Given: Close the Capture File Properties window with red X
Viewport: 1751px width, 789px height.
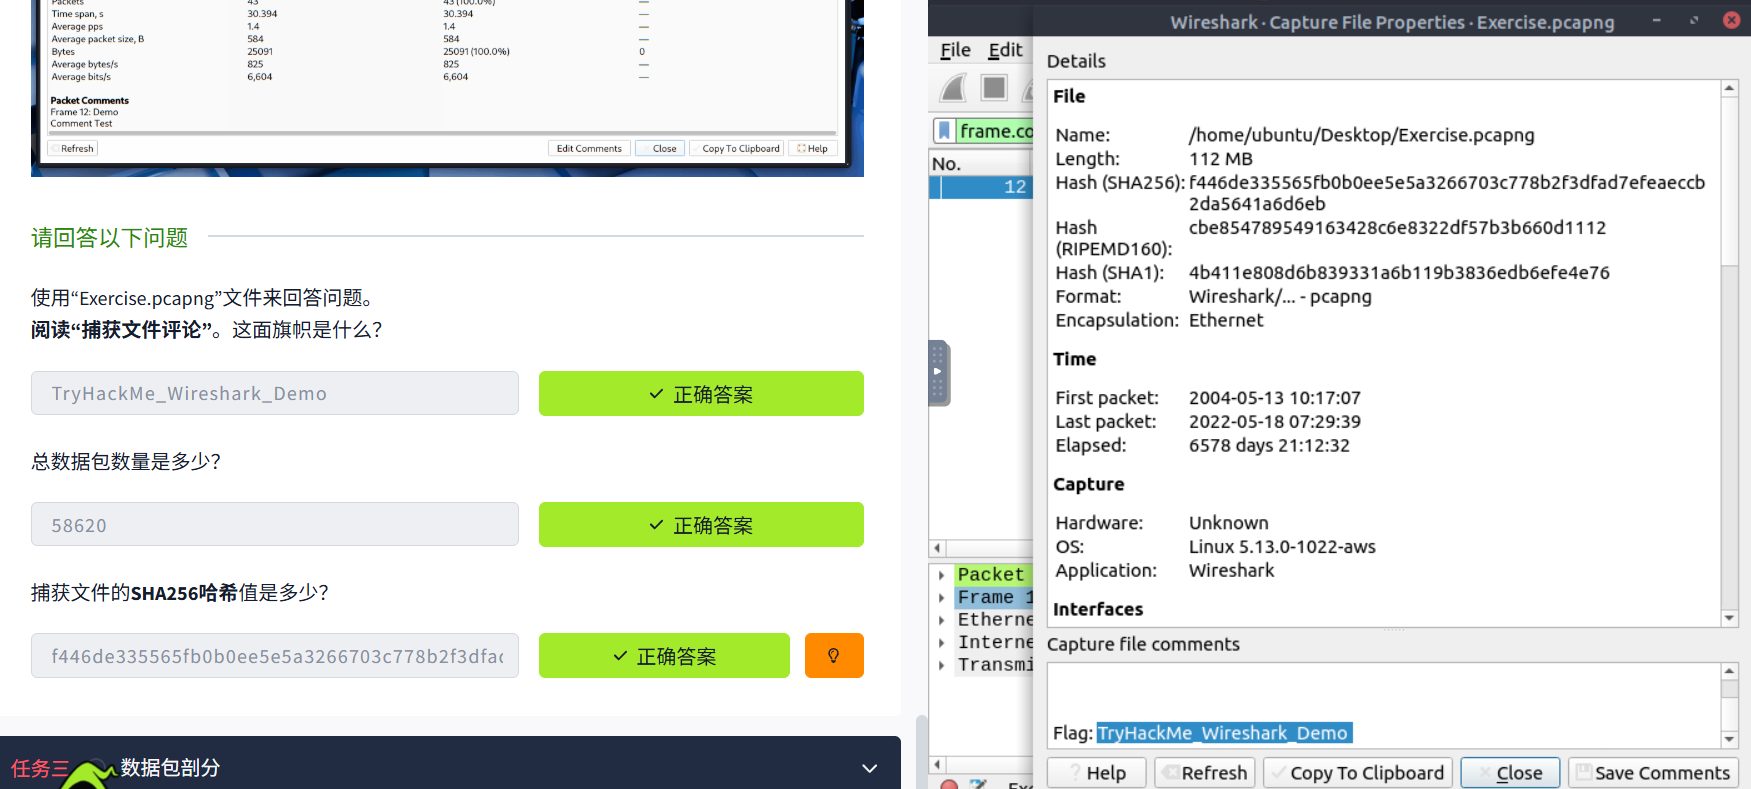Looking at the screenshot, I should click(1731, 21).
